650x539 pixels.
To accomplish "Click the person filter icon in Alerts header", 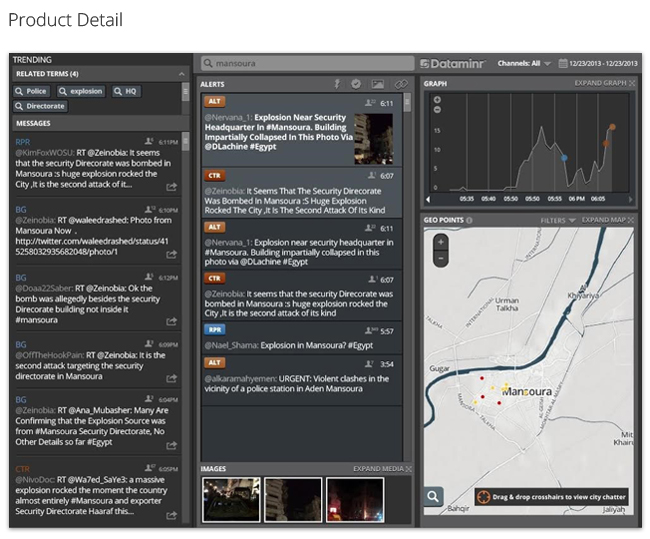I will coord(336,84).
